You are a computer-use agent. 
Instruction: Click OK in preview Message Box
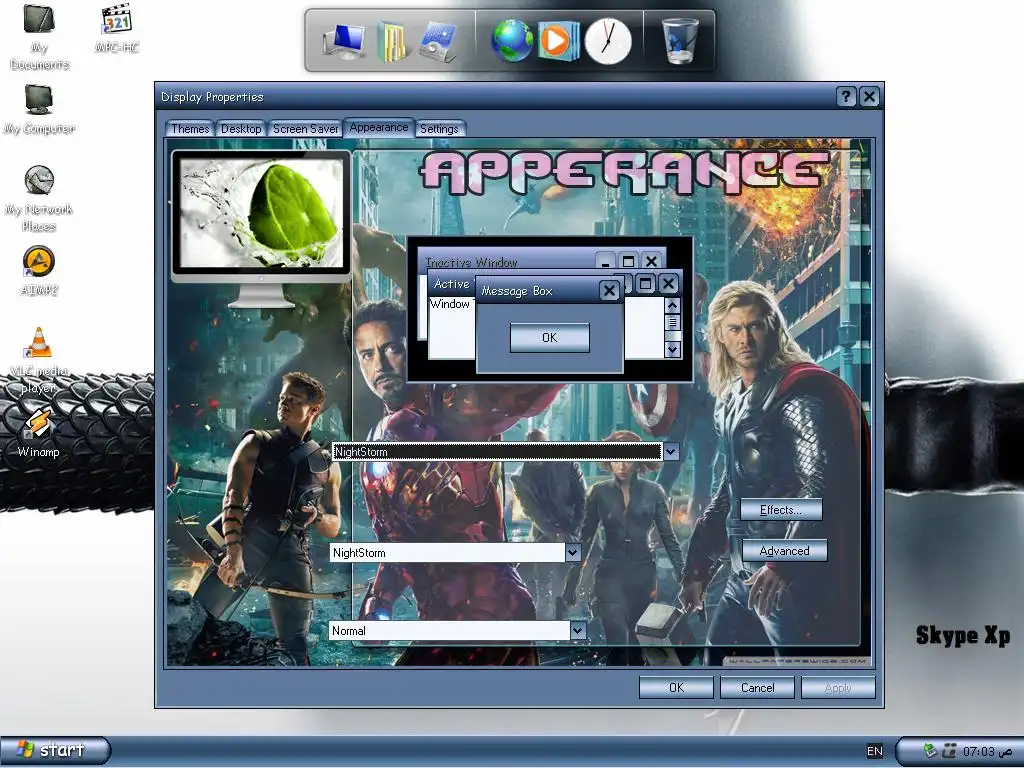(549, 338)
